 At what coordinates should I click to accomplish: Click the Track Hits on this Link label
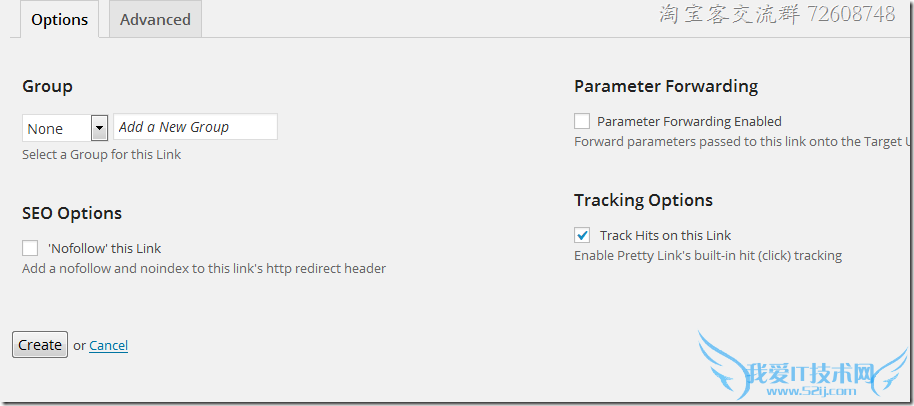(665, 235)
